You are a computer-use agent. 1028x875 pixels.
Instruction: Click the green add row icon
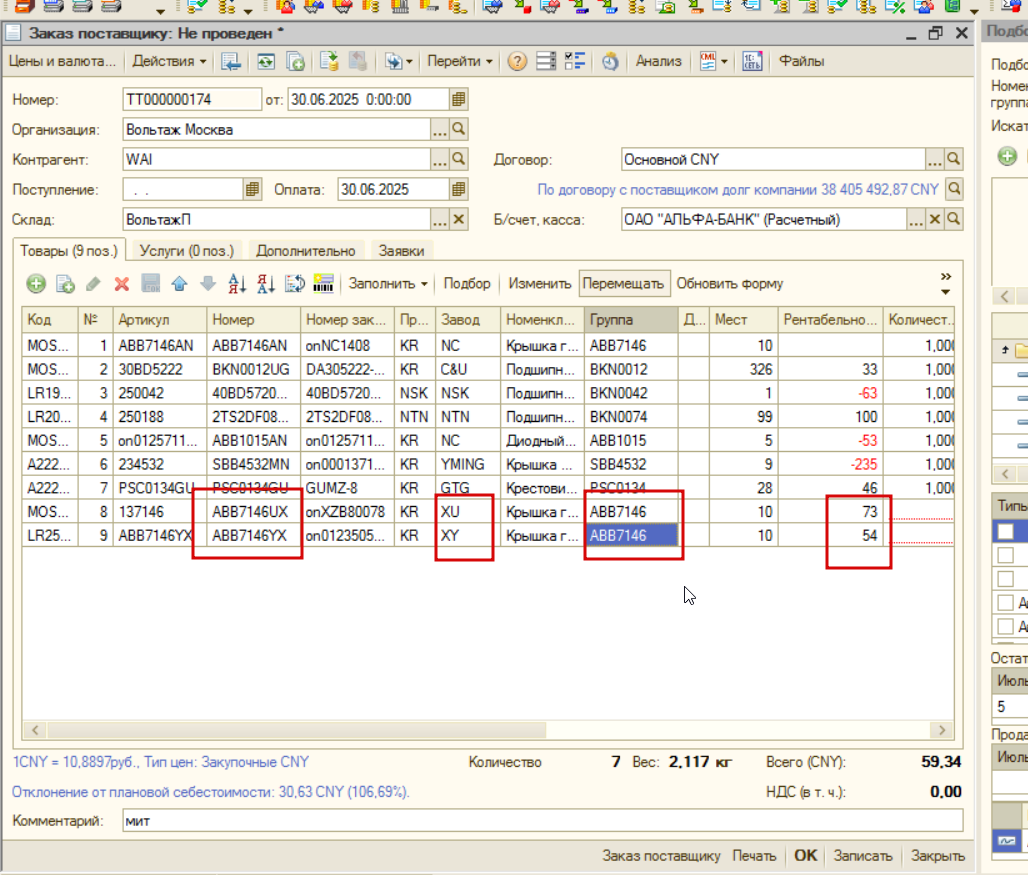tap(36, 284)
